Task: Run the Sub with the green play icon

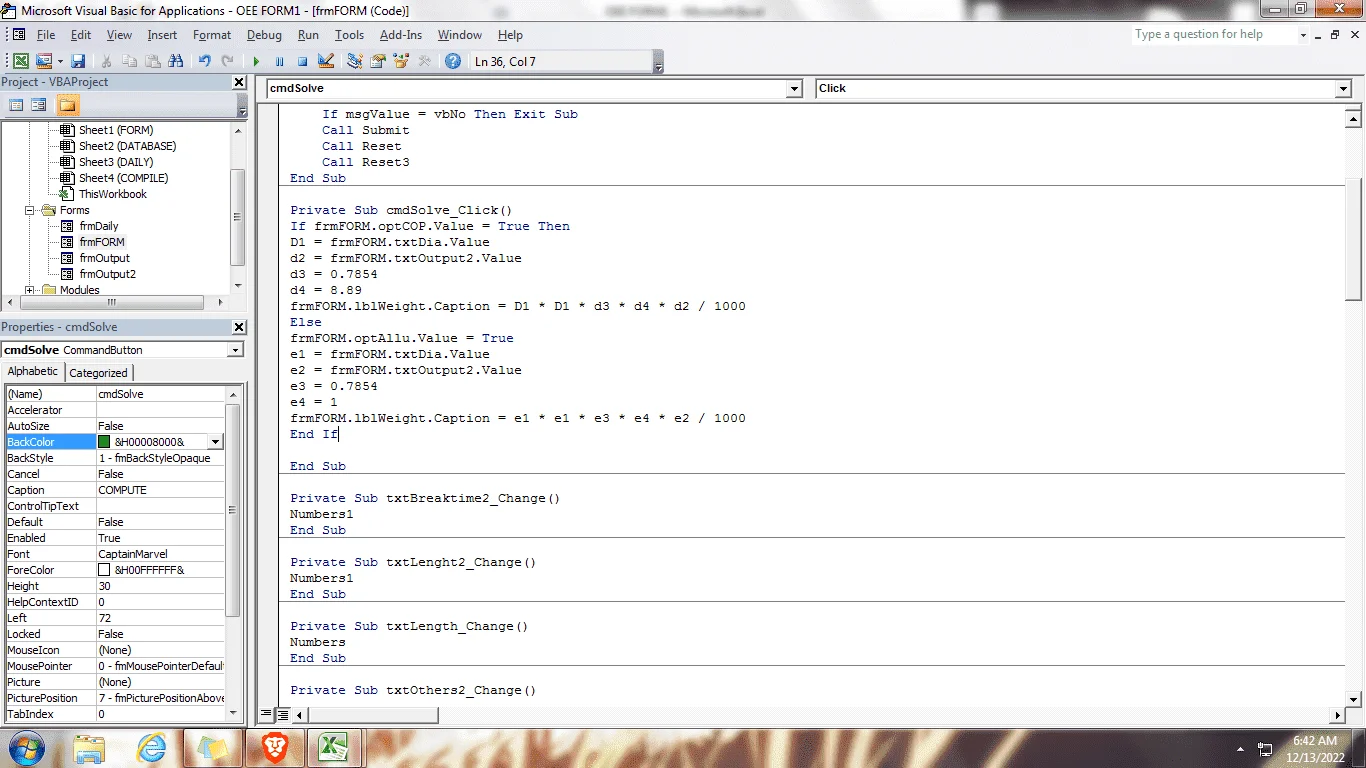Action: [x=256, y=61]
